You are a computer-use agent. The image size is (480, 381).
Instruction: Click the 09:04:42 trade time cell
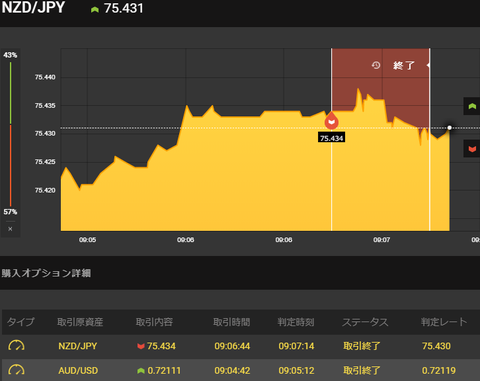click(x=232, y=371)
